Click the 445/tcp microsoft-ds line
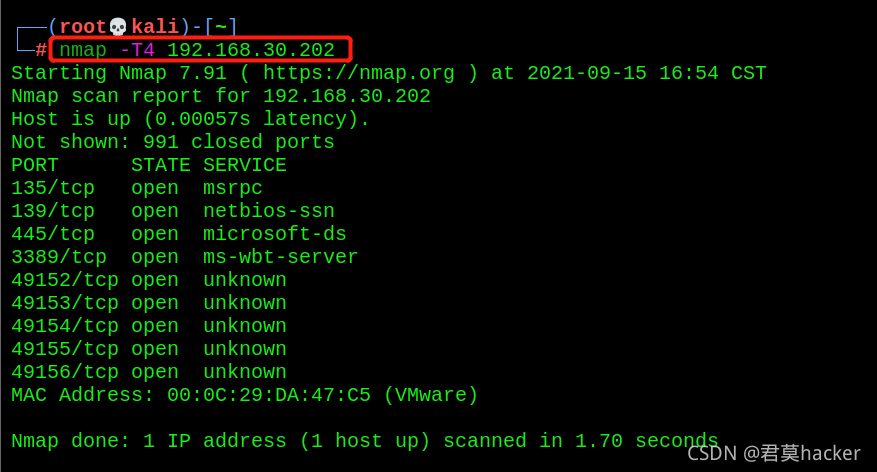Screen dimensions: 877x472 [x=179, y=234]
